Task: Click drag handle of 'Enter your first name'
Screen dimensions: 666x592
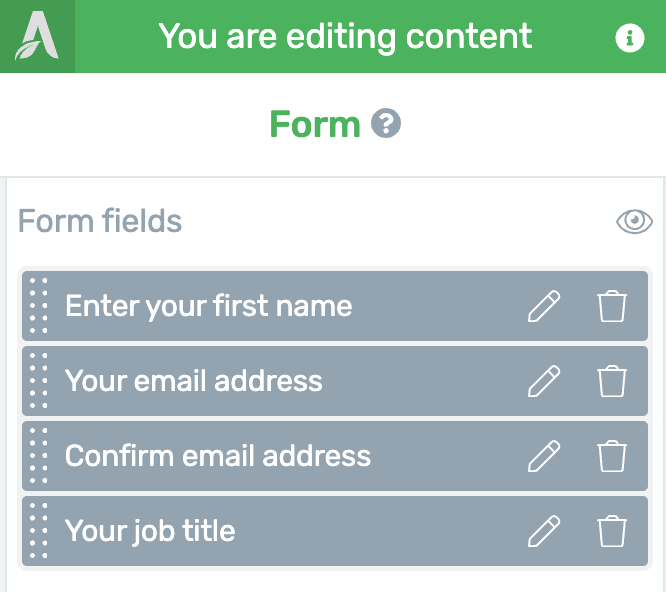Action: [39, 305]
